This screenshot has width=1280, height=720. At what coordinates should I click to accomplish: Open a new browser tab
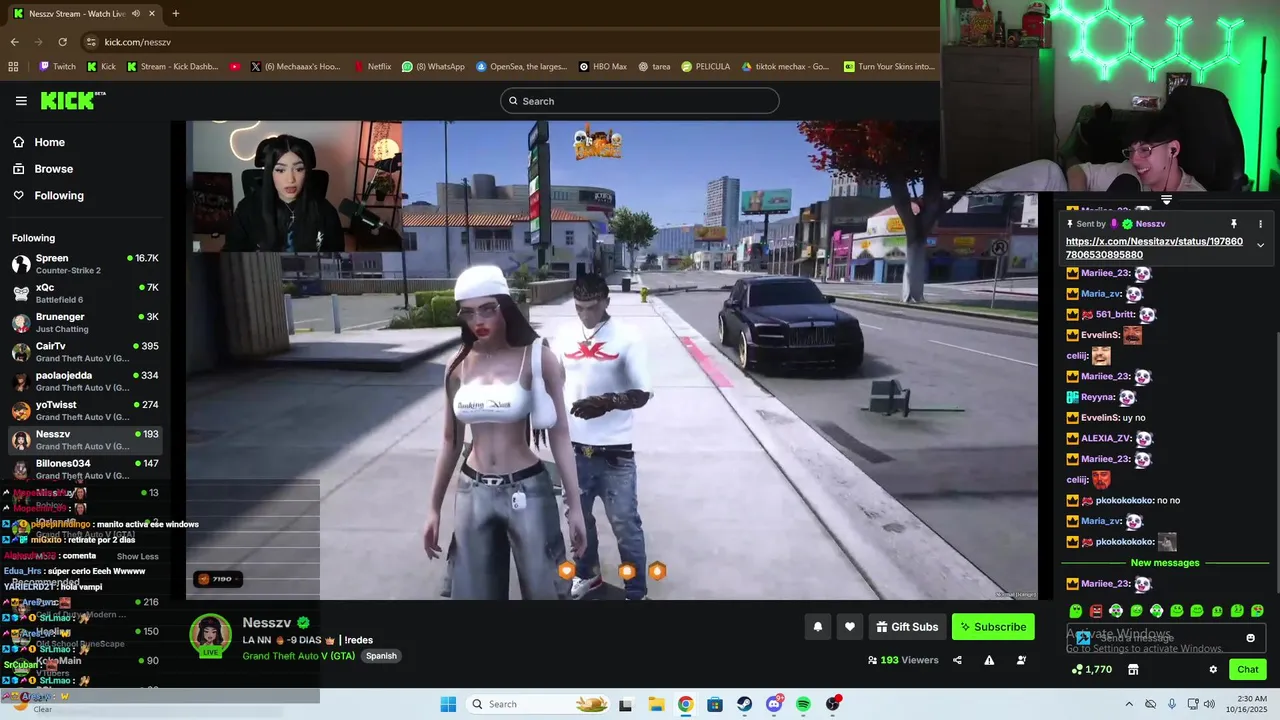point(175,14)
